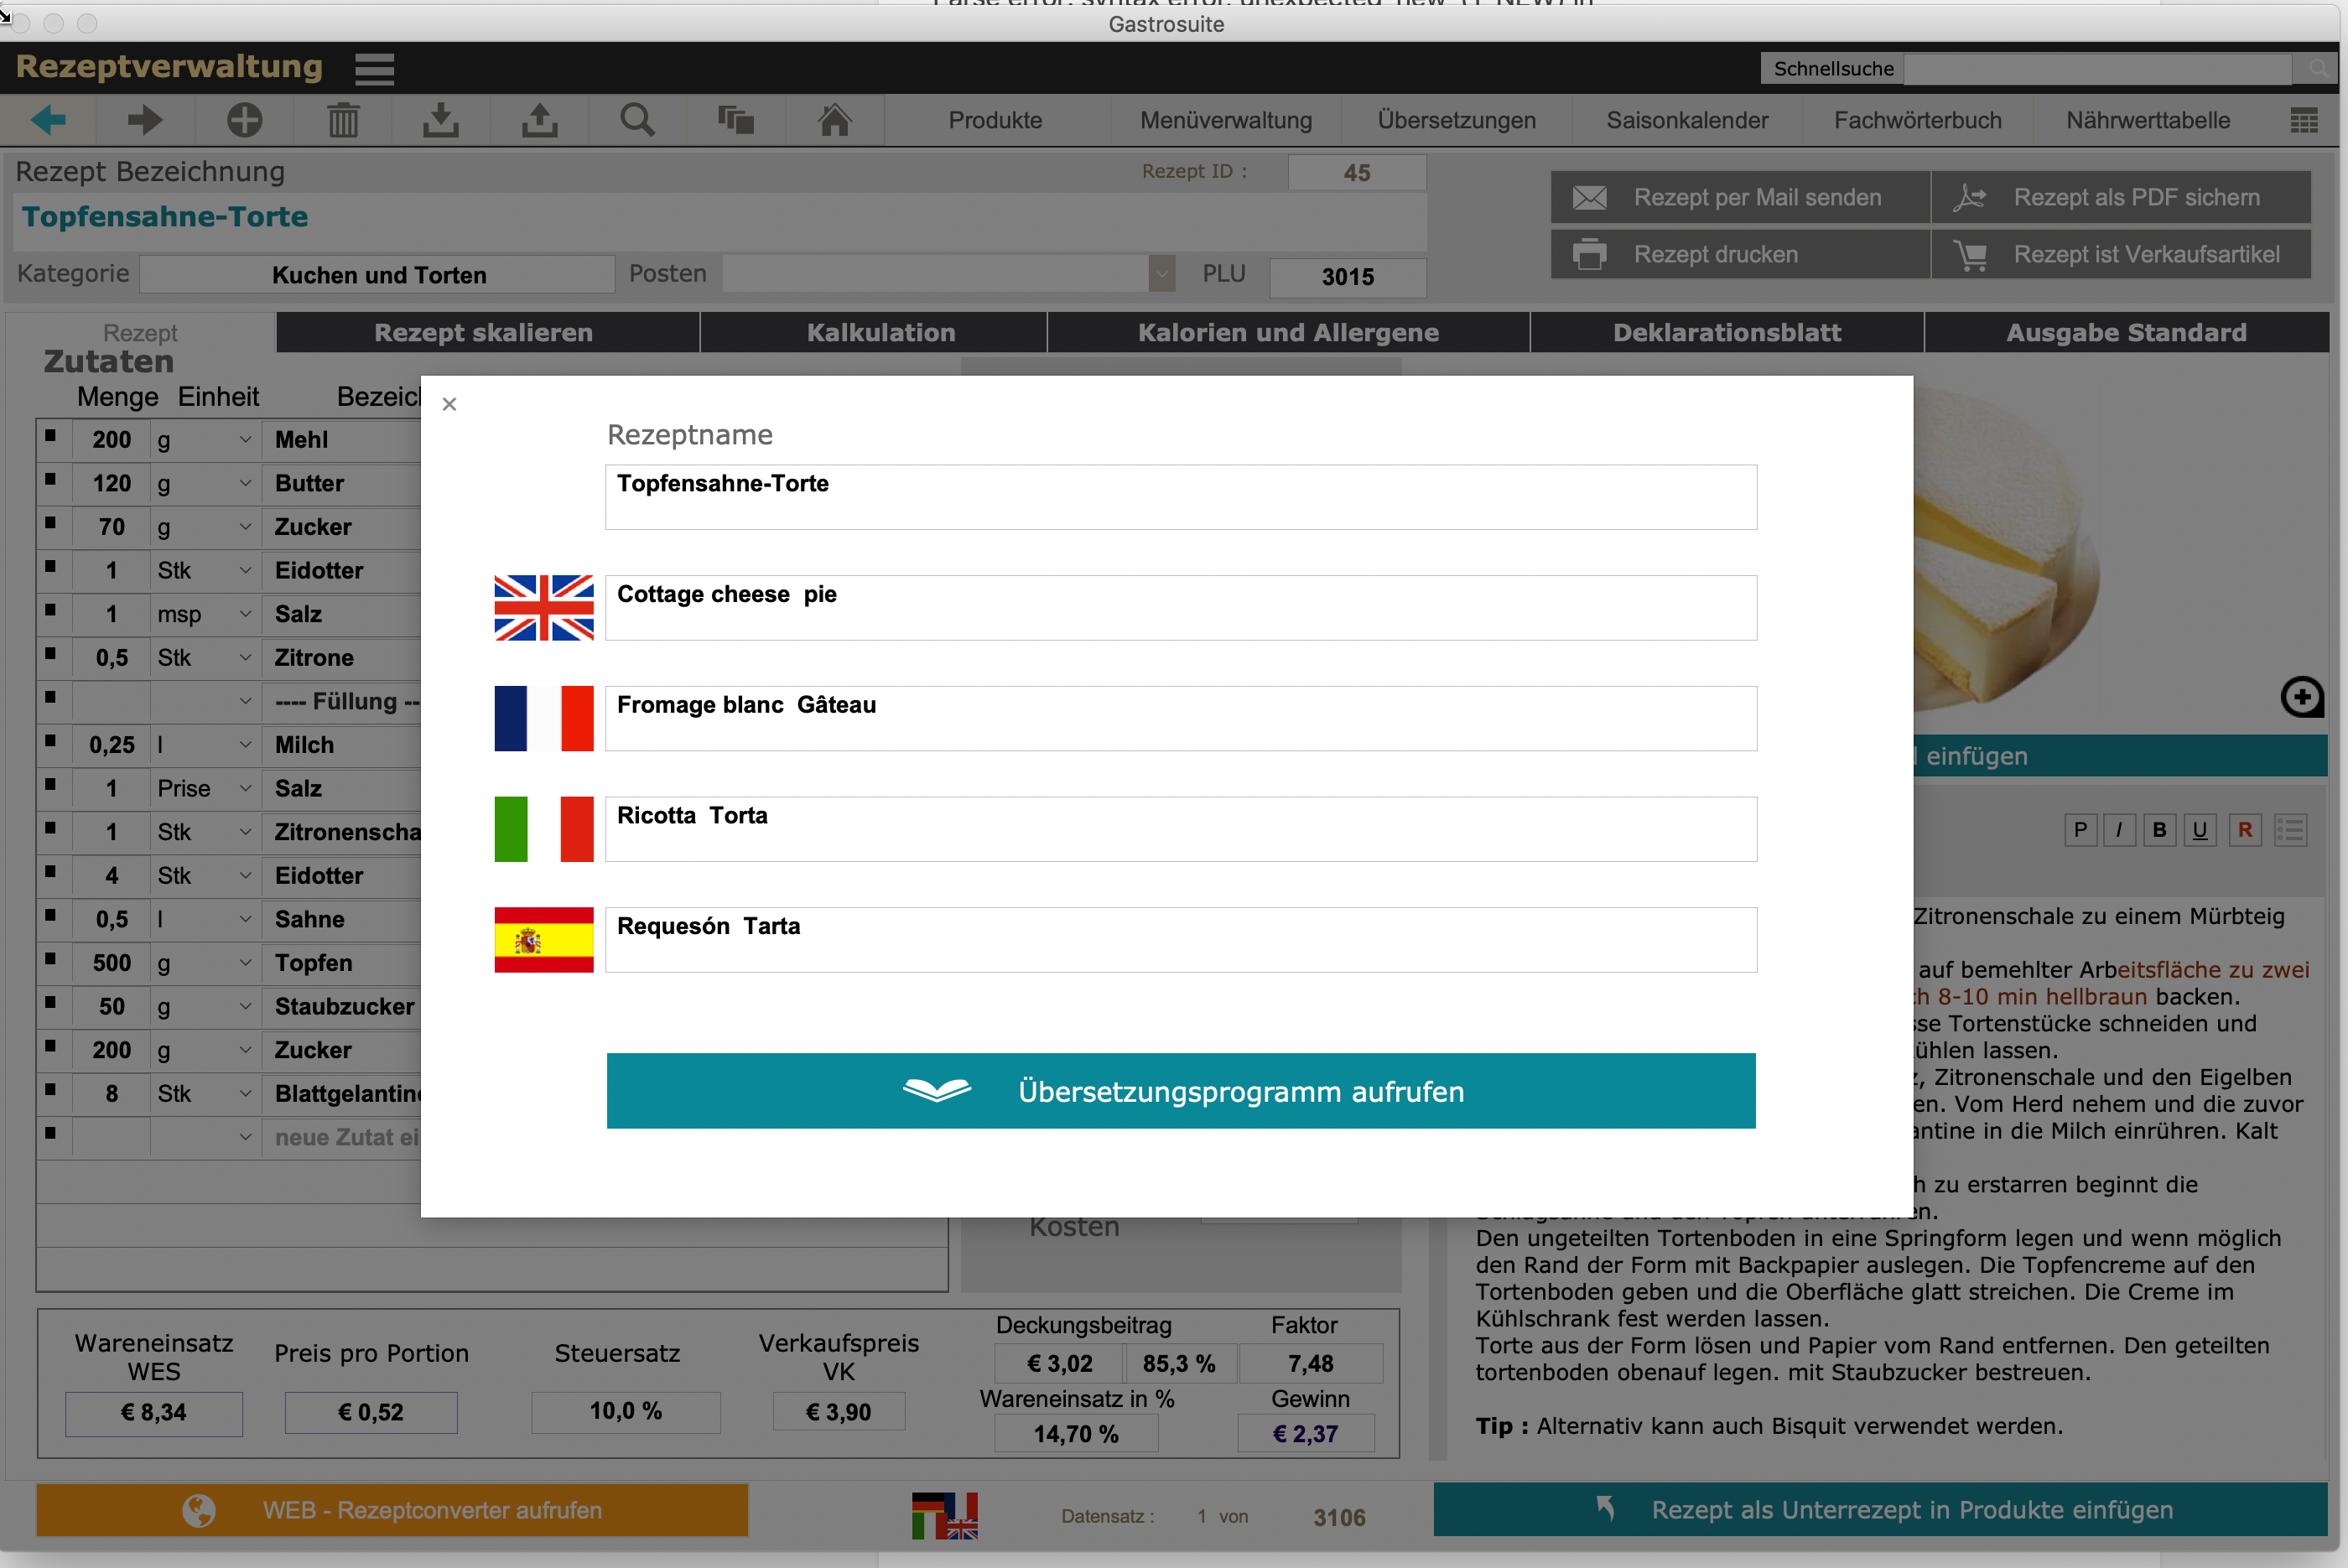Delete recipe using trash can icon

coord(343,120)
